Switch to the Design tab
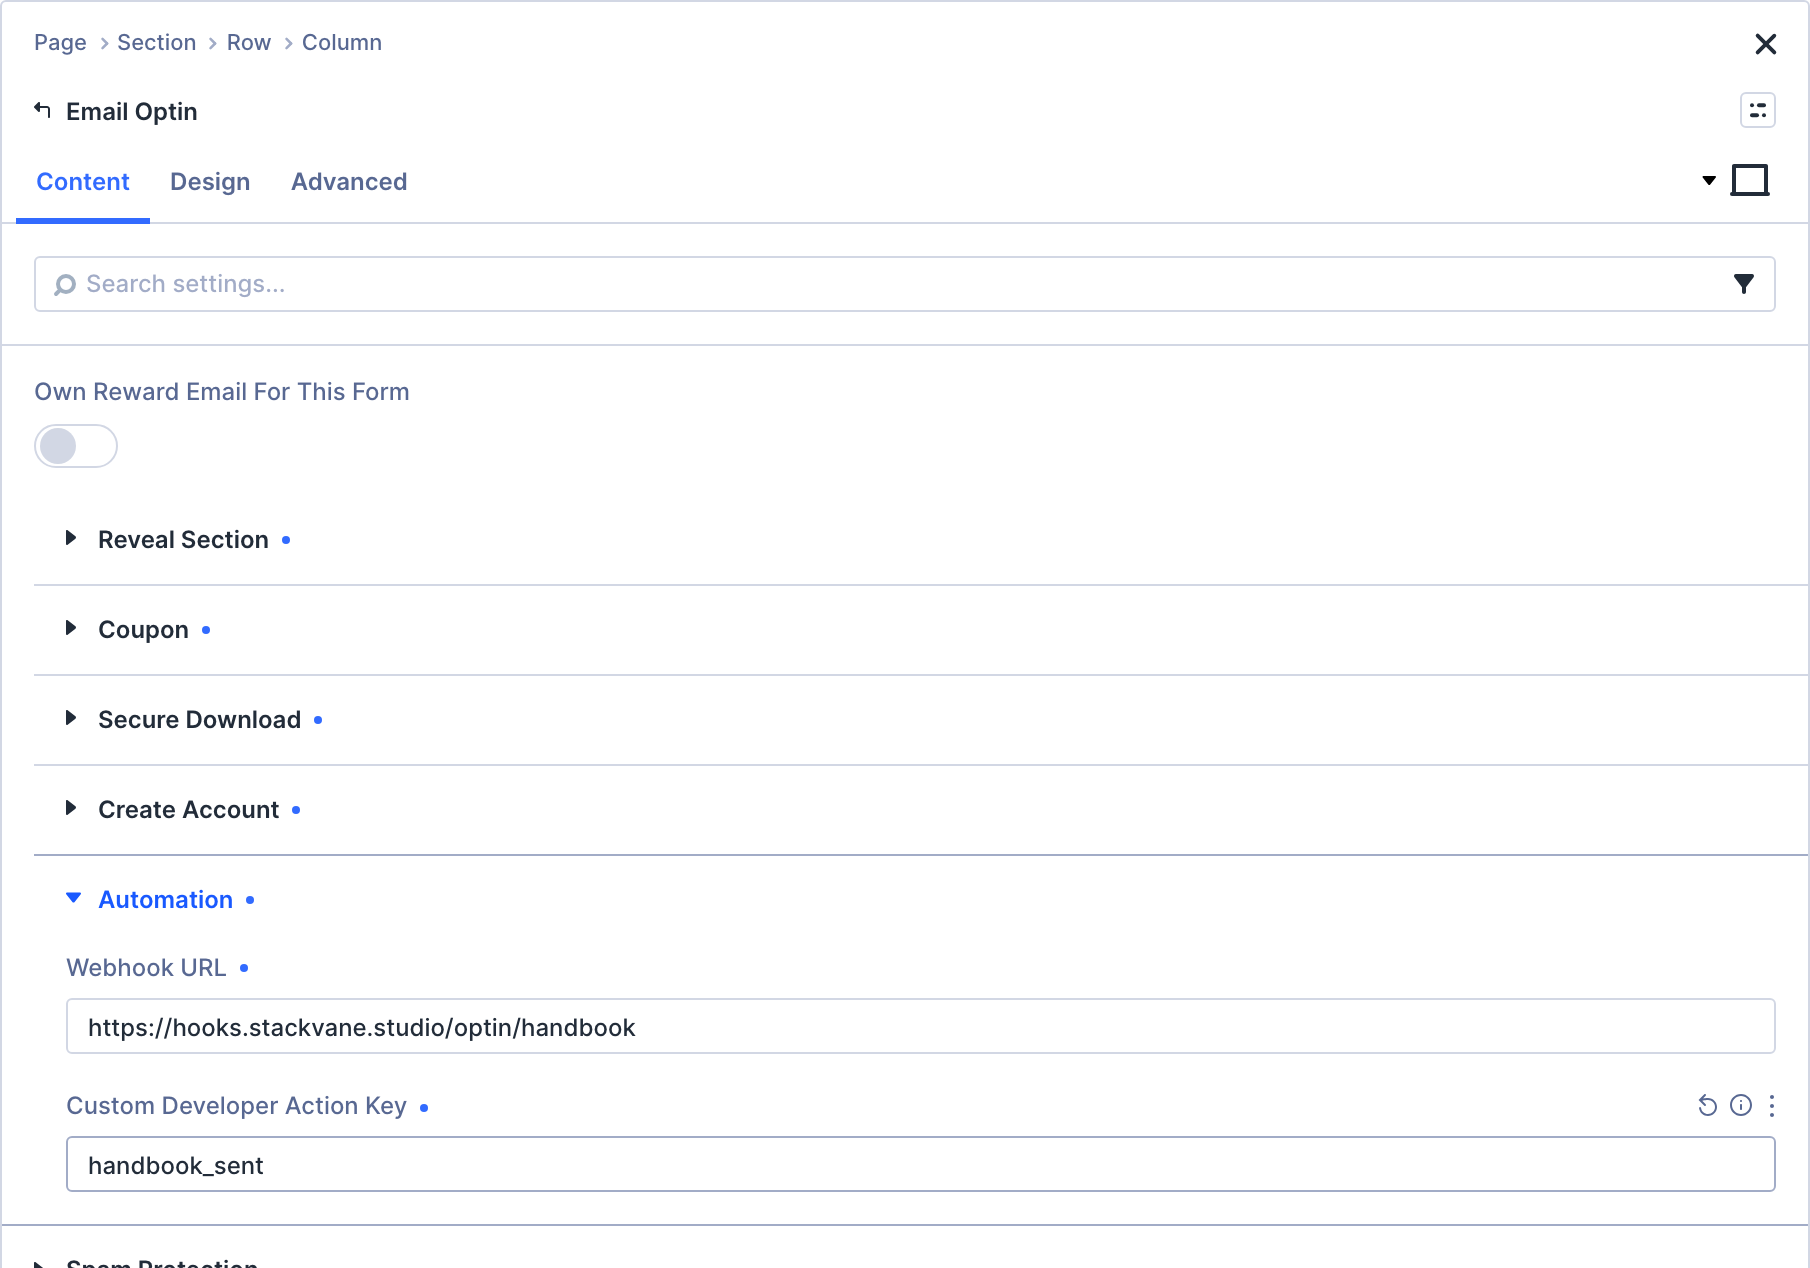This screenshot has height=1268, width=1810. (210, 182)
